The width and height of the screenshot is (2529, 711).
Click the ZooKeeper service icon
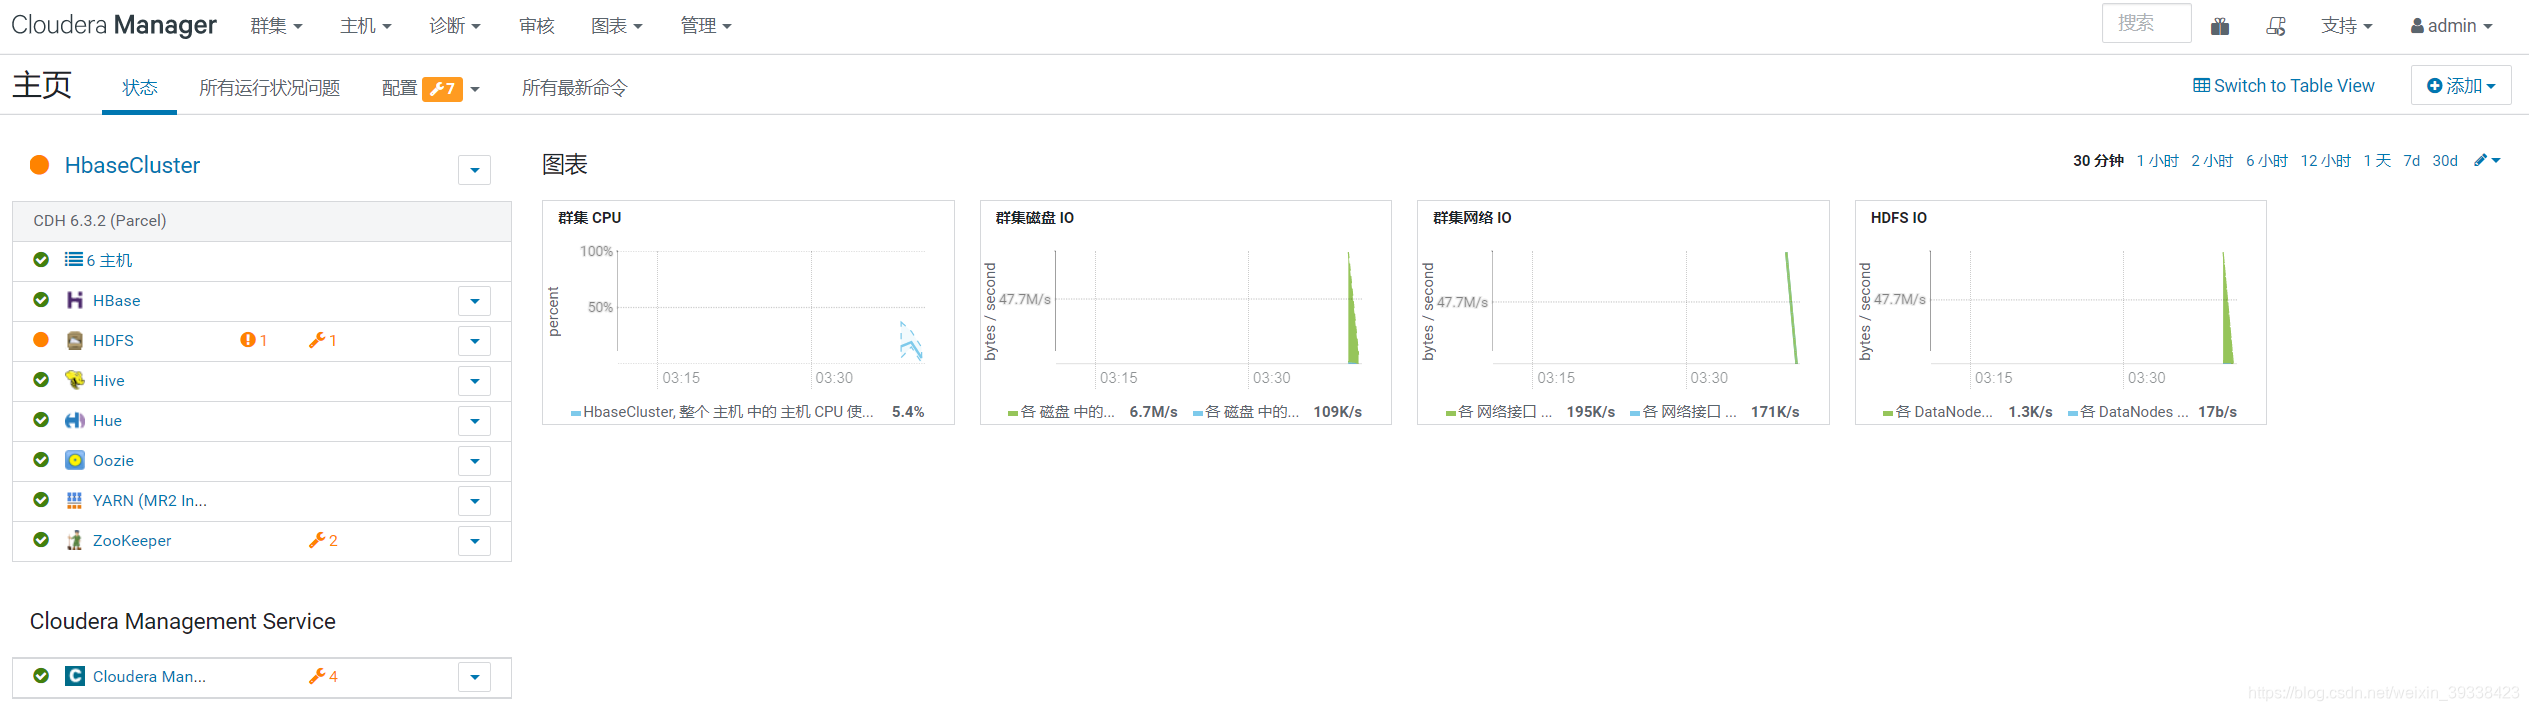[x=75, y=540]
